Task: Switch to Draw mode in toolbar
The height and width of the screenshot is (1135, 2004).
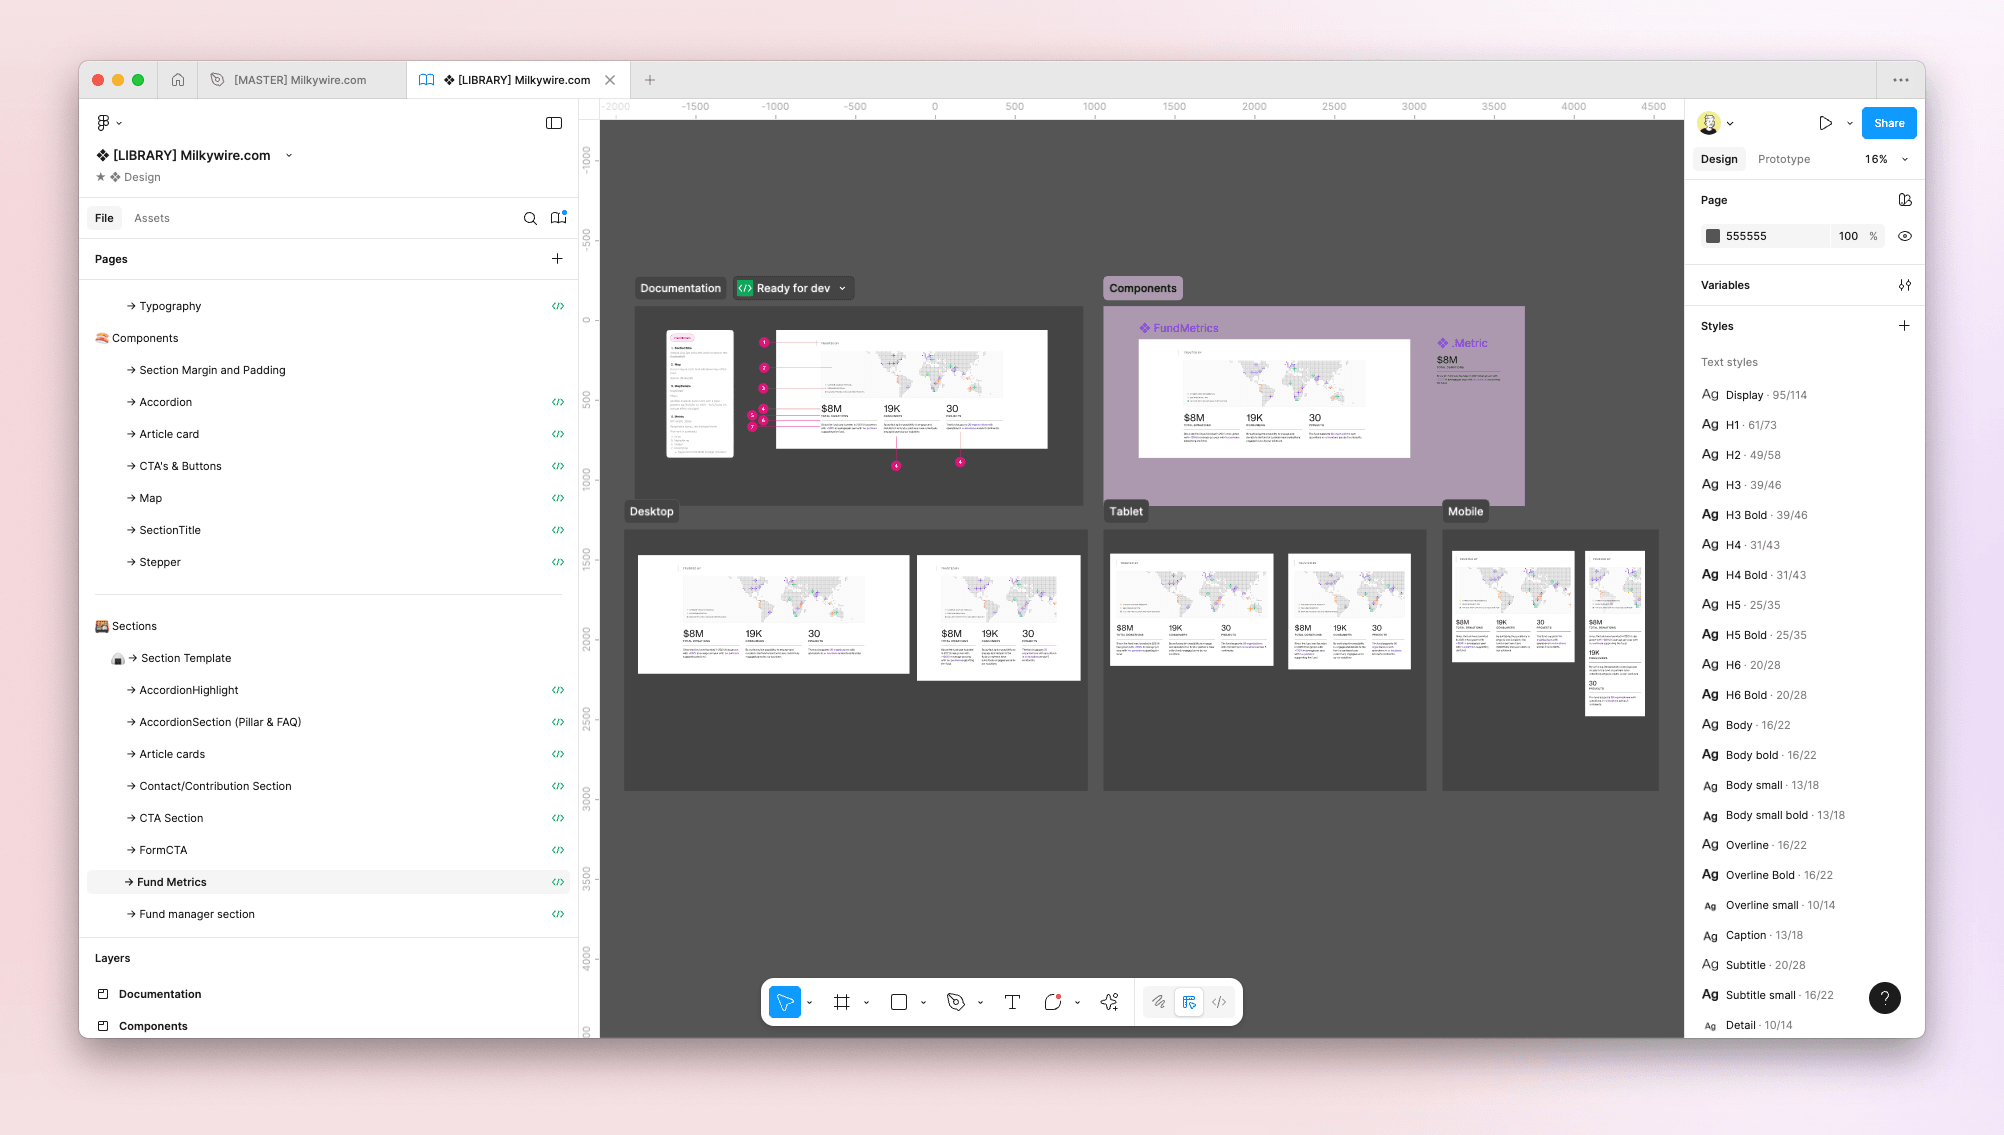Action: tap(1159, 1002)
